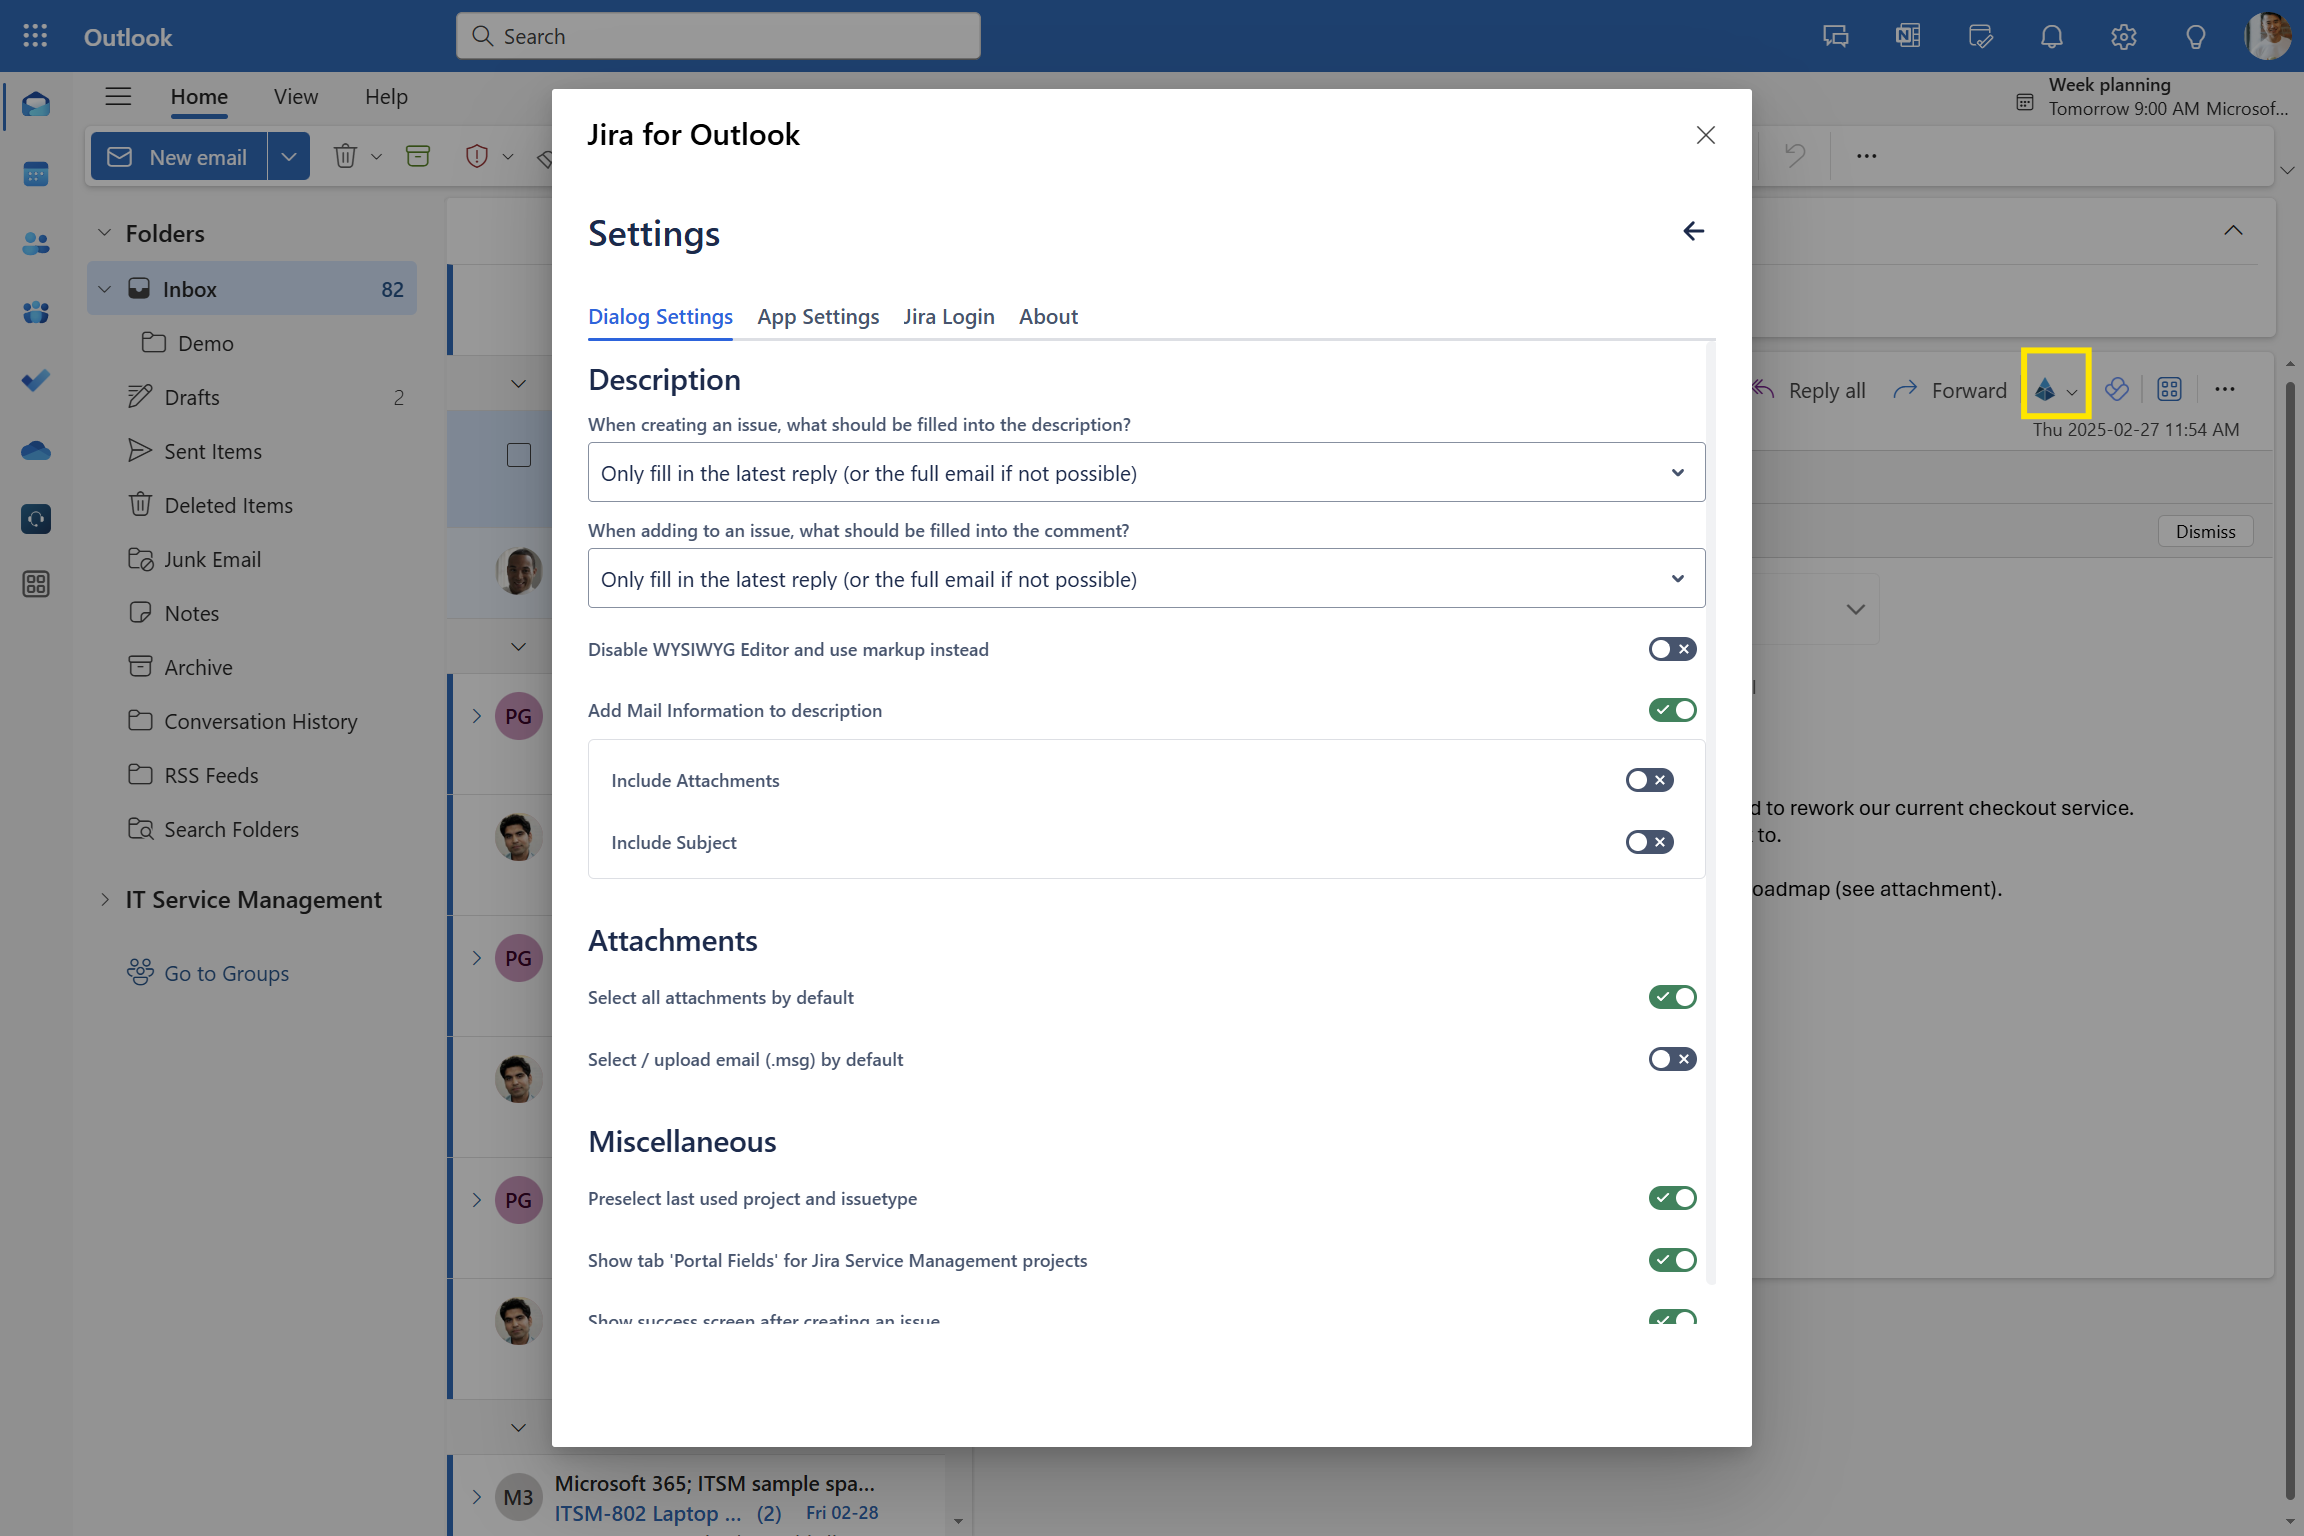This screenshot has height=1536, width=2304.
Task: Click the Outlook search field
Action: pyautogui.click(x=718, y=36)
